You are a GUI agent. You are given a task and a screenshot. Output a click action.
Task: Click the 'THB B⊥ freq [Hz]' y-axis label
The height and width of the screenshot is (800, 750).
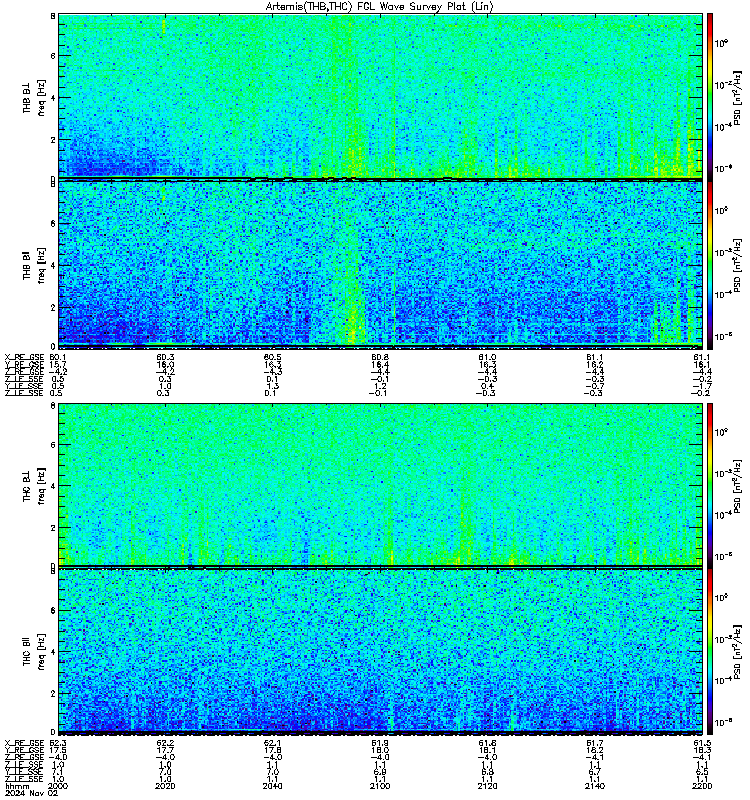(34, 96)
